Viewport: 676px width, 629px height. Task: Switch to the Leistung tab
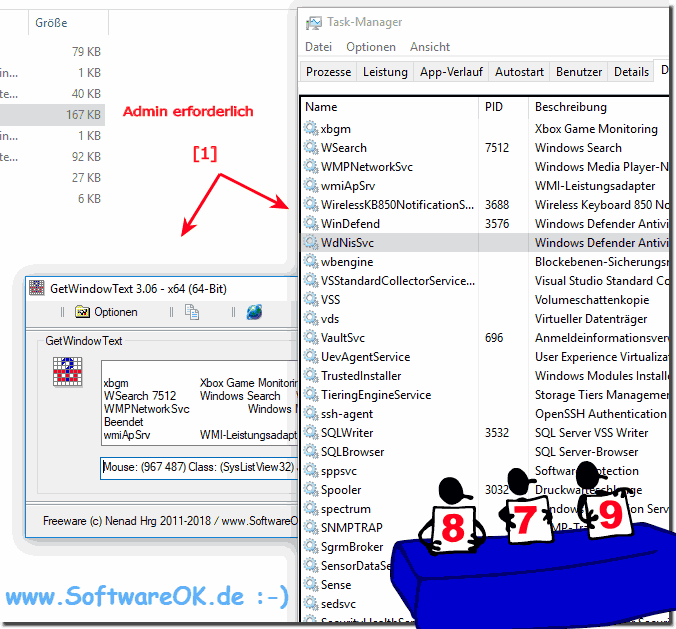point(385,72)
